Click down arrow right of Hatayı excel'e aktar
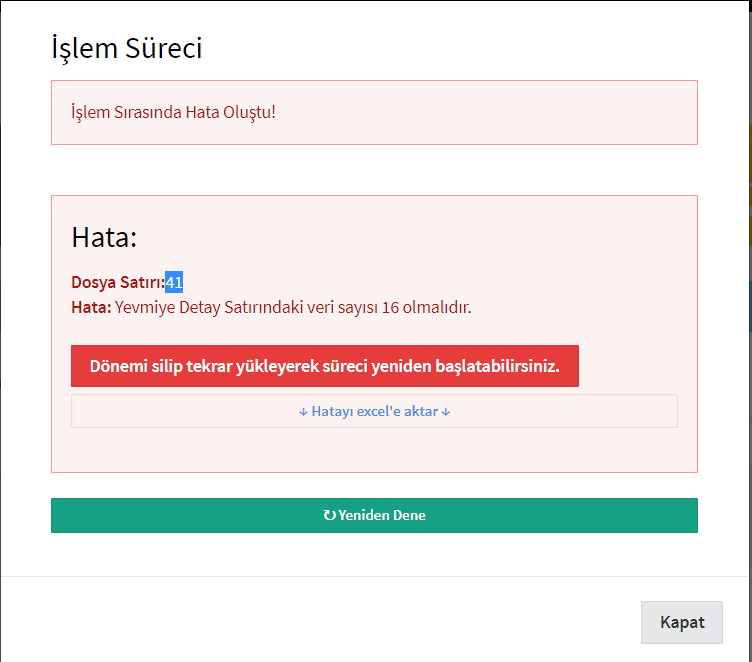 pos(446,412)
